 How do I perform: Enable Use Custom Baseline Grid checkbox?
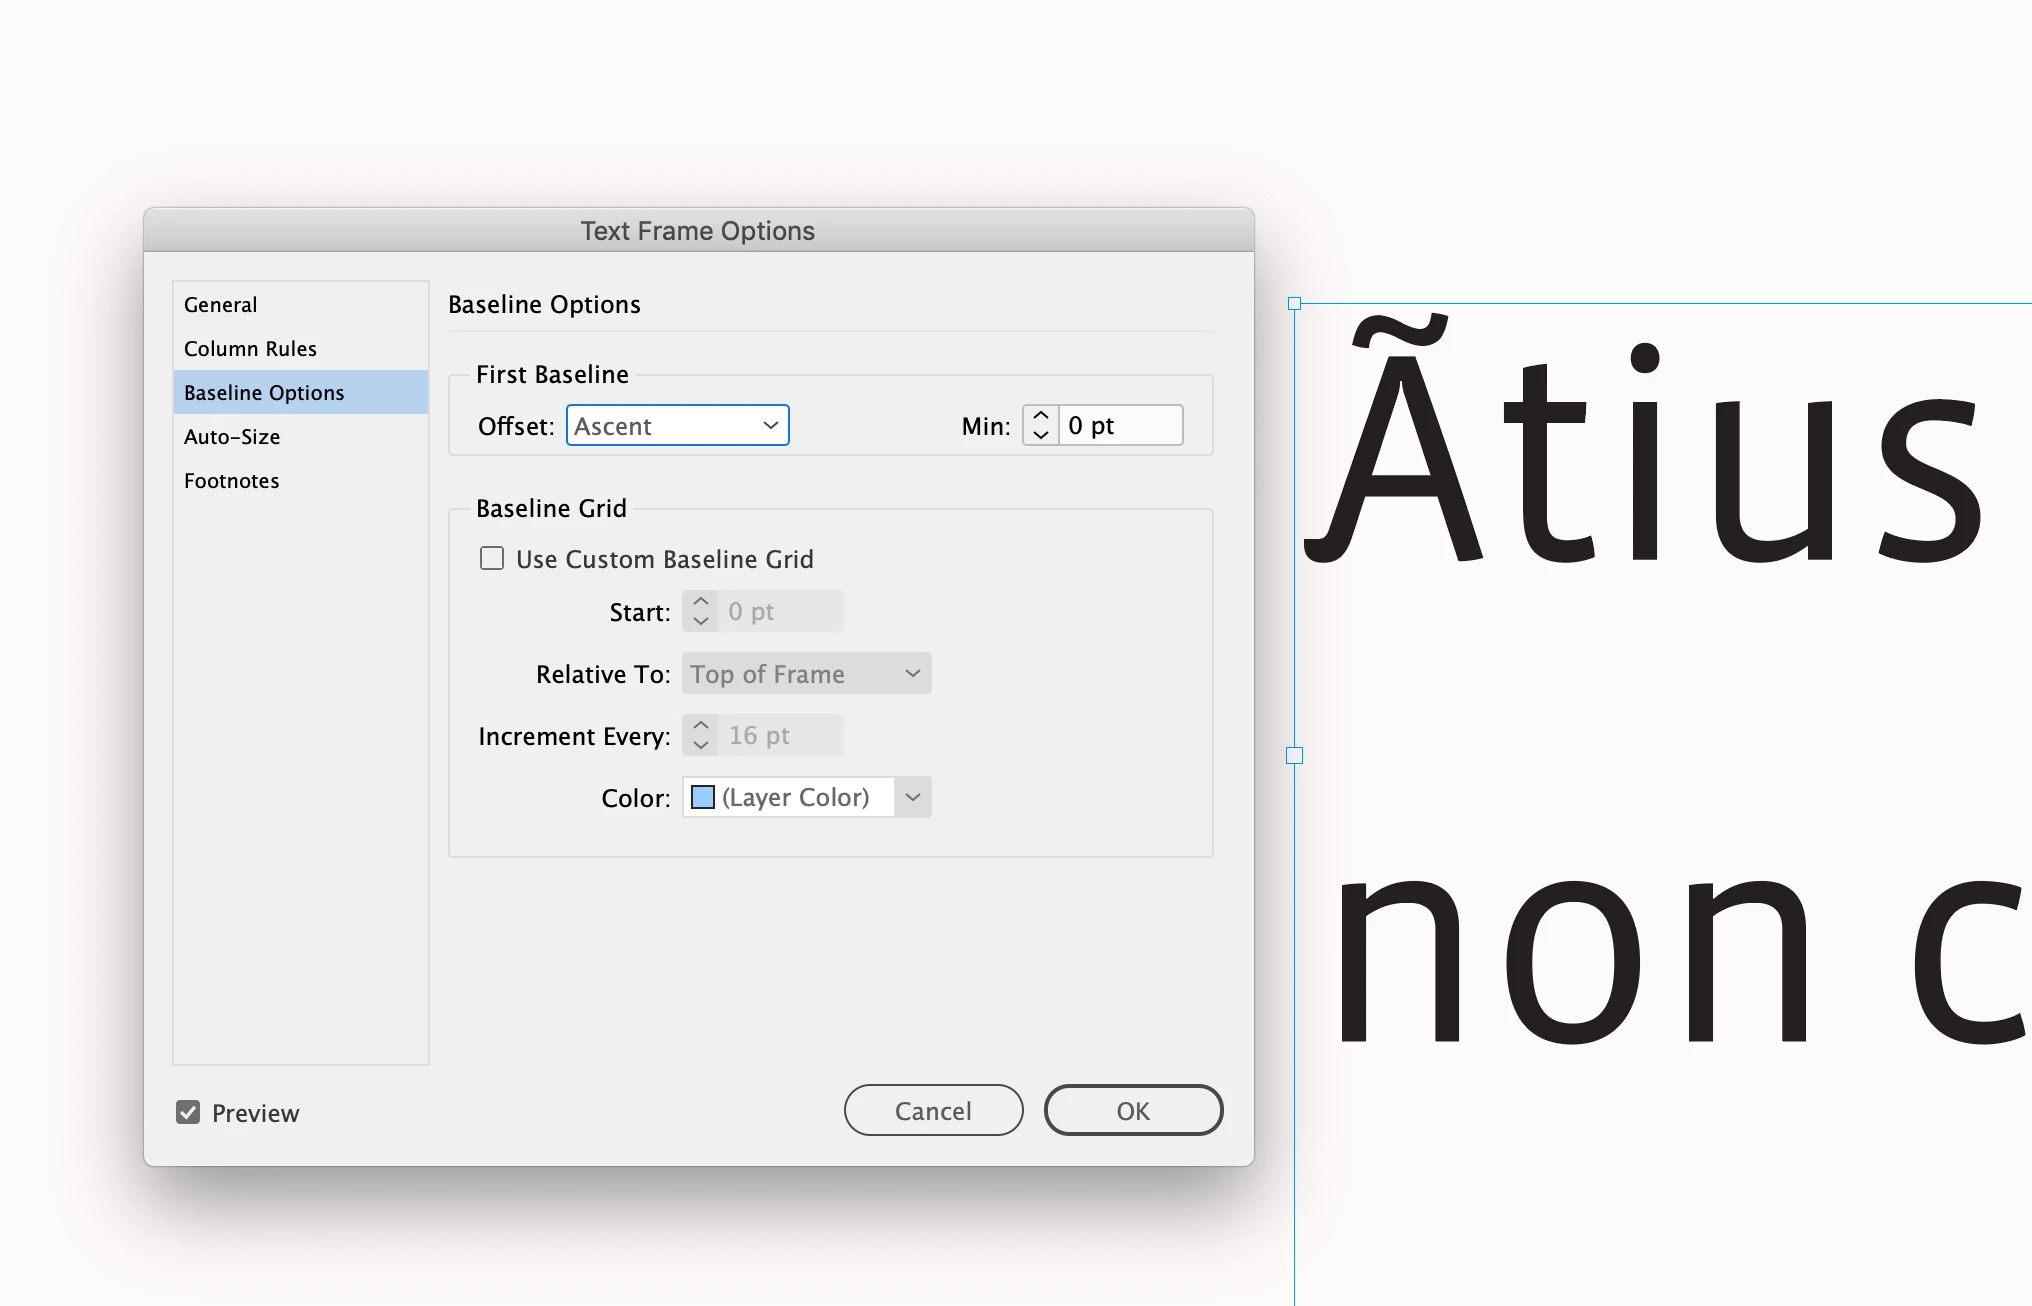(492, 558)
